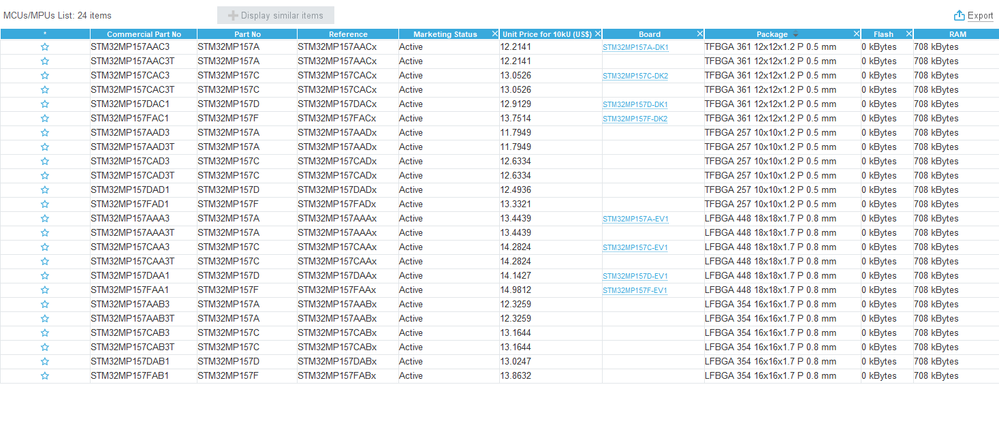Click star next to STM32MP157DAB1
The width and height of the screenshot is (999, 428).
point(45,362)
